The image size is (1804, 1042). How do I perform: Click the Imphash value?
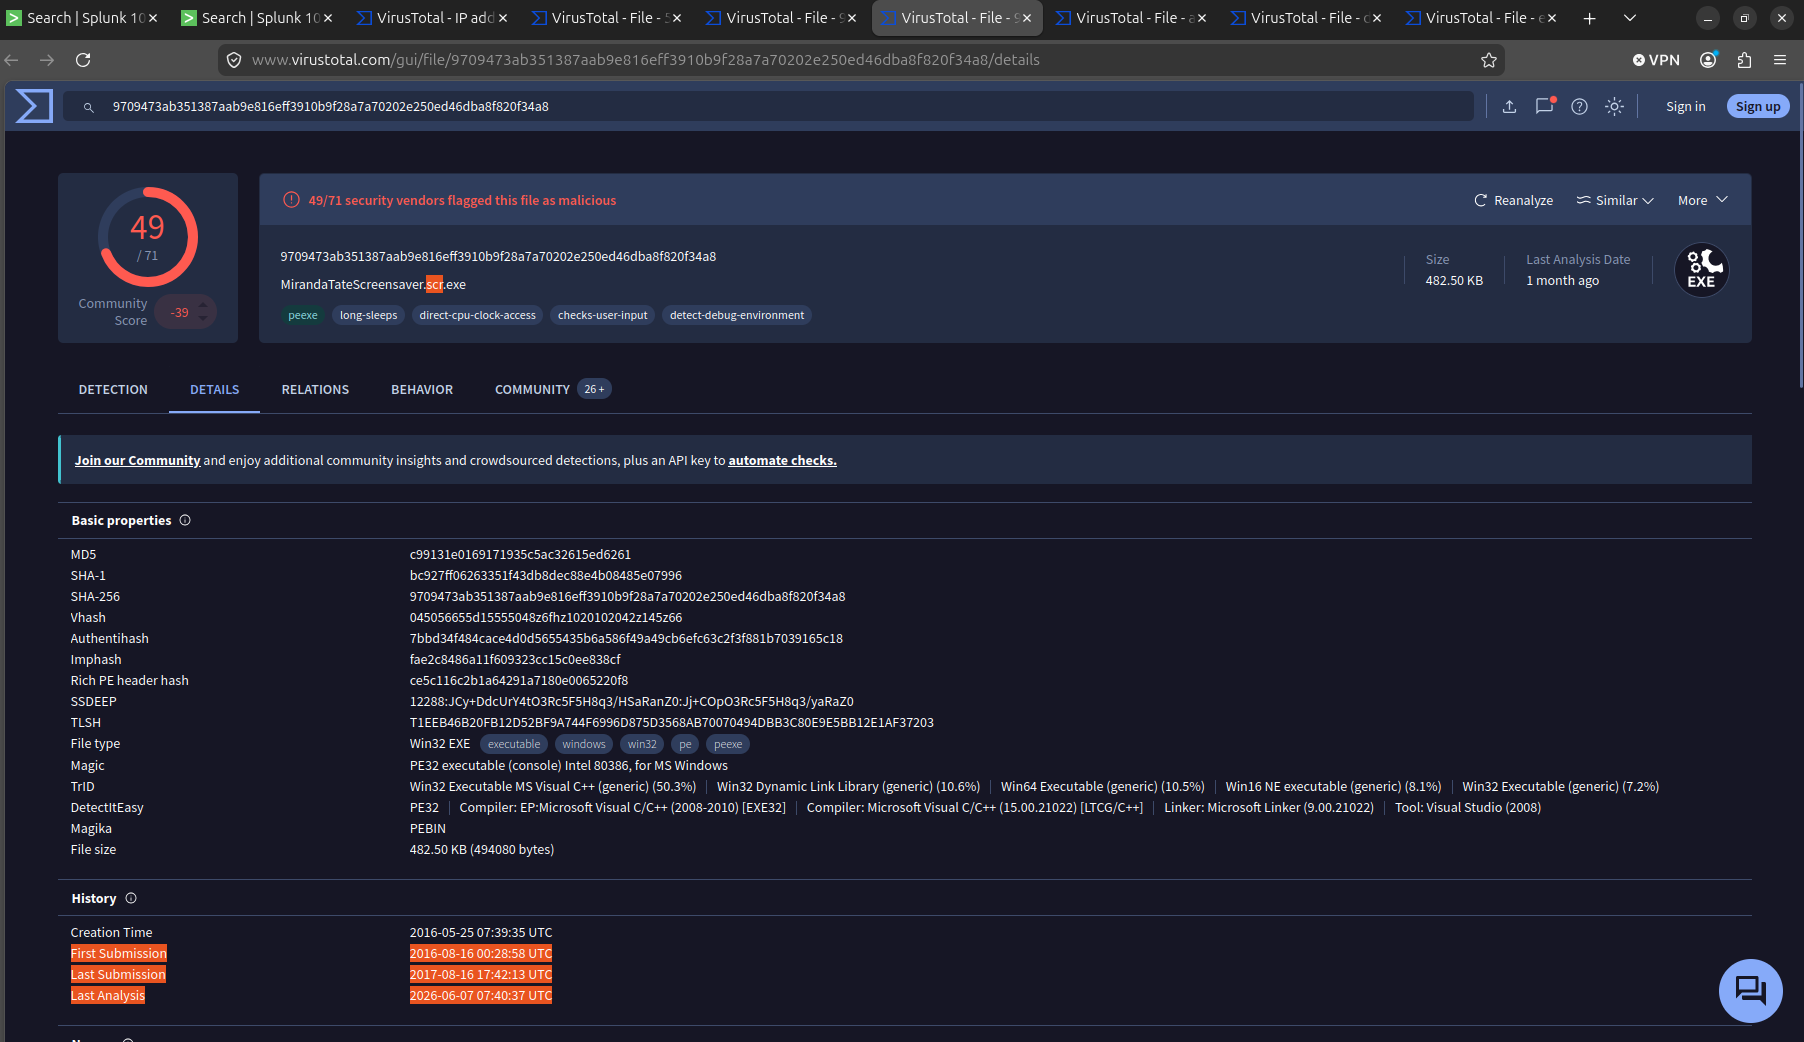pos(515,659)
